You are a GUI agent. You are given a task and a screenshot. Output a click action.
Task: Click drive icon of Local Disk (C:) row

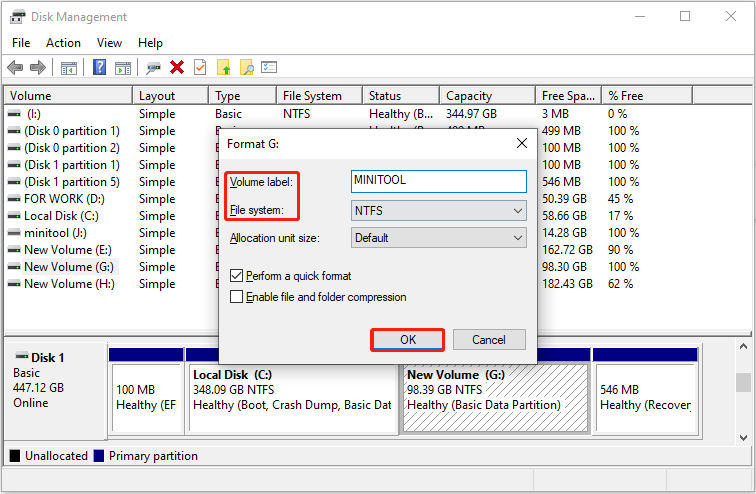[14, 216]
